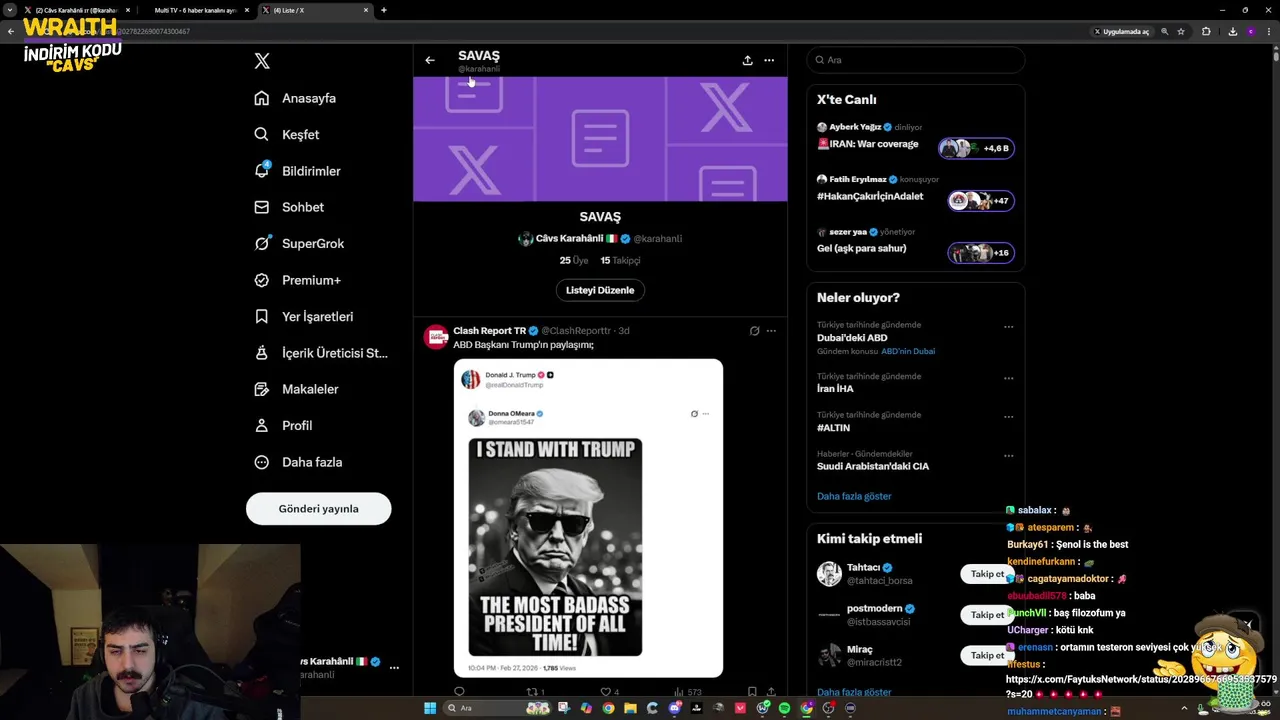Click the share list icon
Screen dimensions: 1280x720
(747, 60)
